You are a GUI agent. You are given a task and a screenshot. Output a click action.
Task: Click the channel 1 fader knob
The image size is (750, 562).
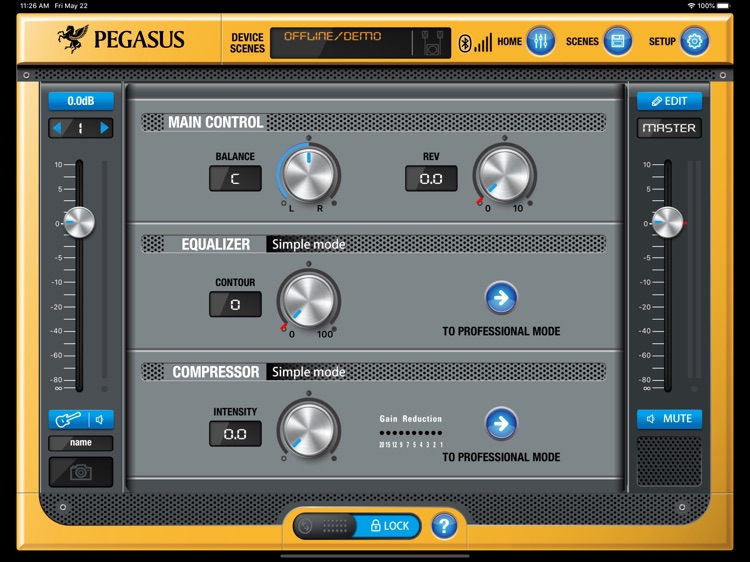(79, 222)
